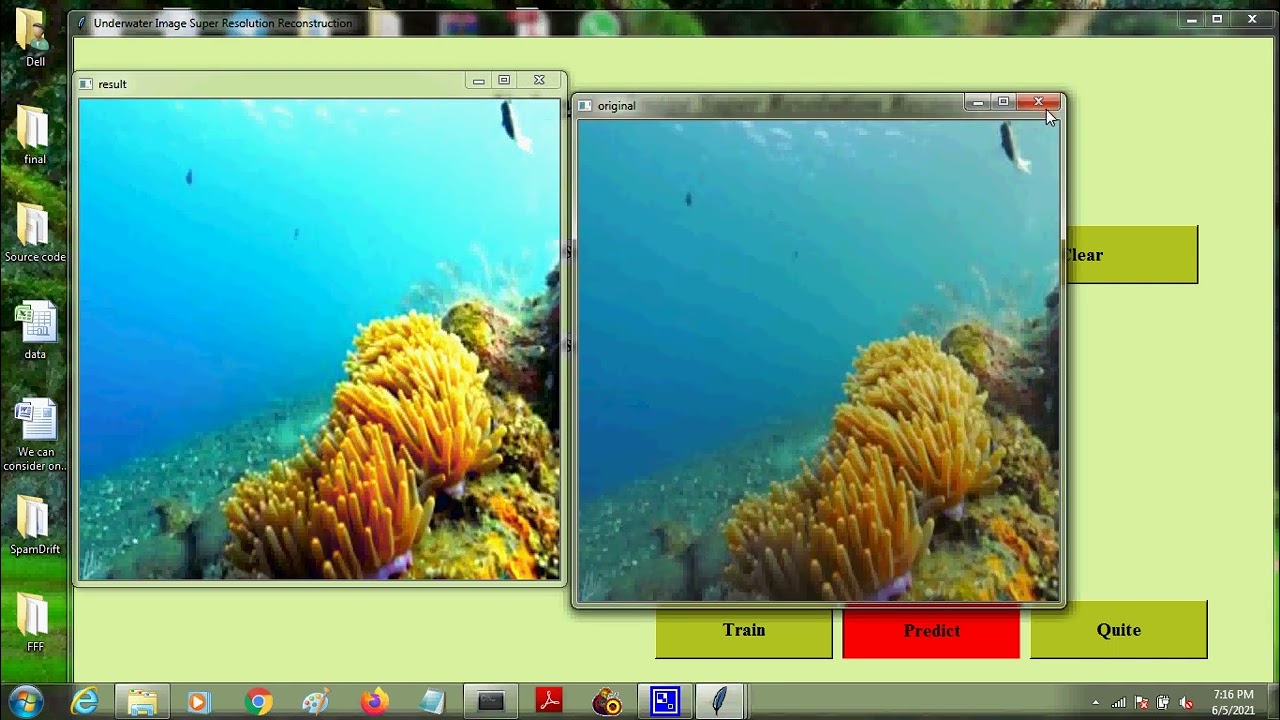Image resolution: width=1280 pixels, height=720 pixels.
Task: Click the feather icon in main window title
Action: click(83, 23)
